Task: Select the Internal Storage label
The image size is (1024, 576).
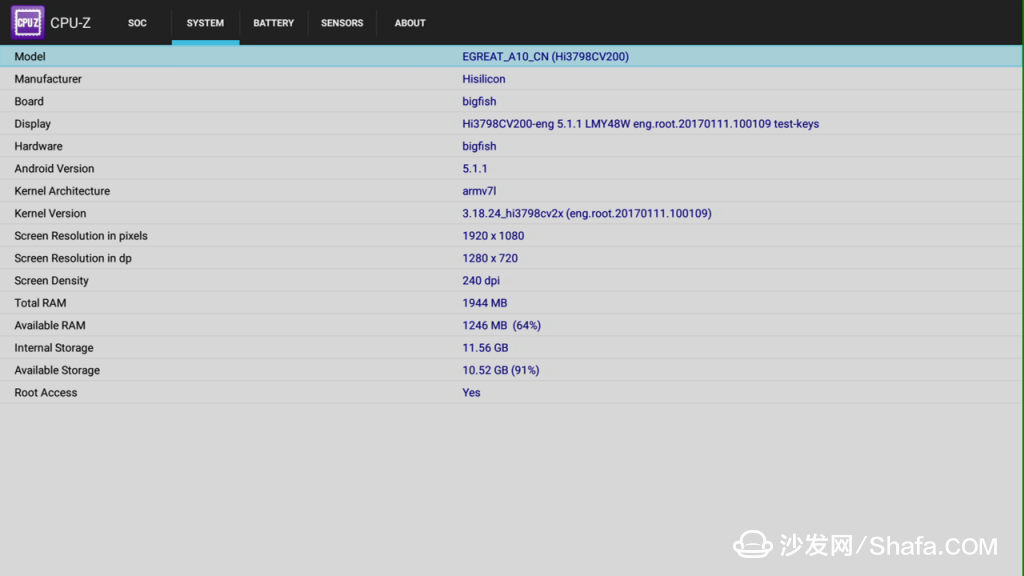Action: pos(54,348)
